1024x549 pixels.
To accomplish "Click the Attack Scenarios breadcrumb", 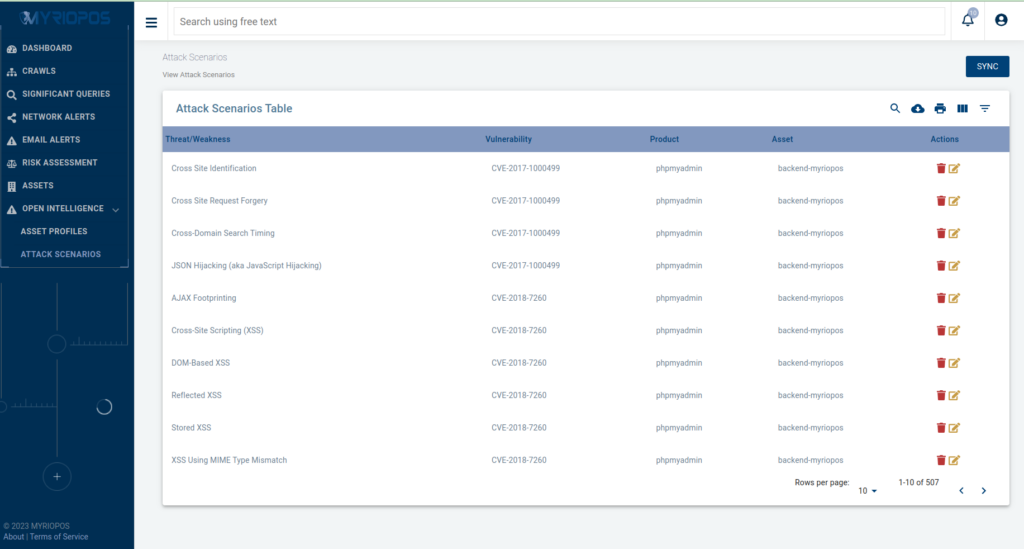I will coord(195,57).
